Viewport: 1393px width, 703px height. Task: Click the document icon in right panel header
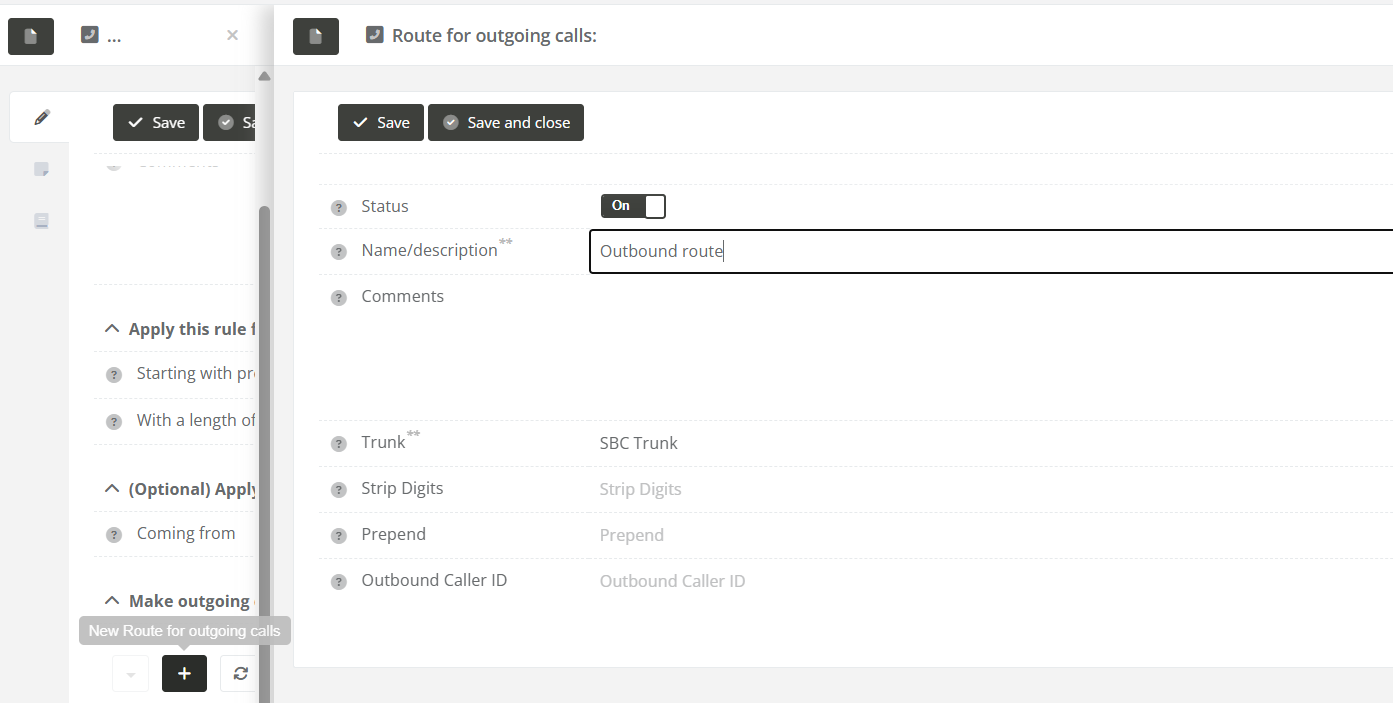pos(316,36)
